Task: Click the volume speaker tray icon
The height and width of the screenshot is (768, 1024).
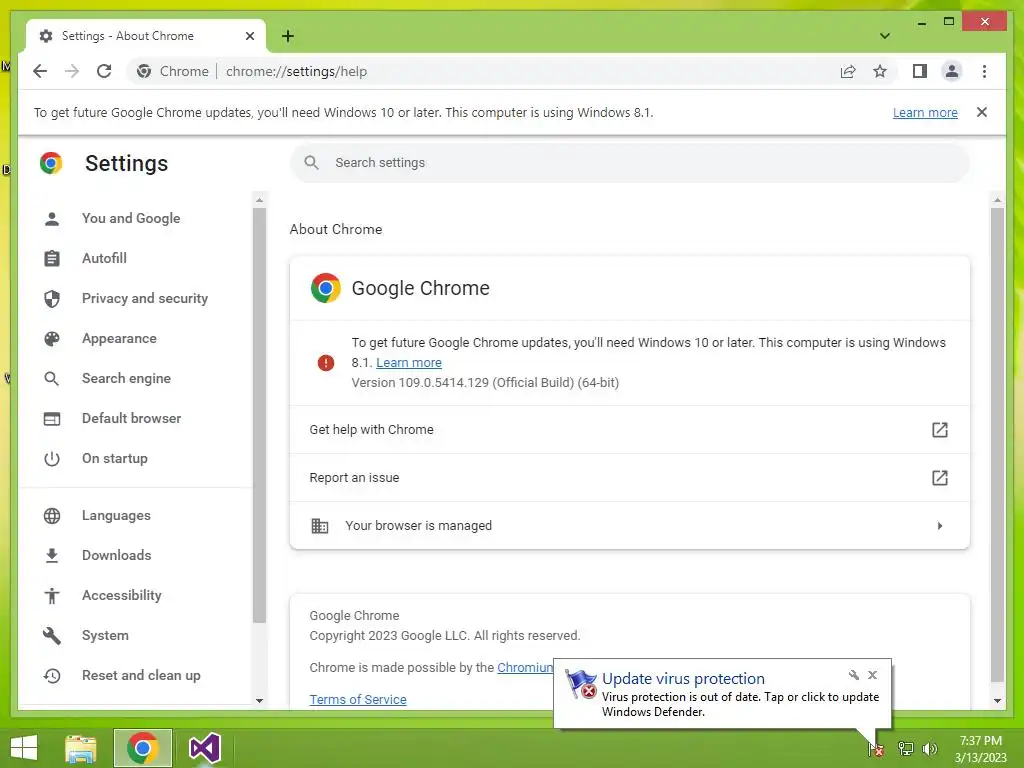Action: pos(929,748)
